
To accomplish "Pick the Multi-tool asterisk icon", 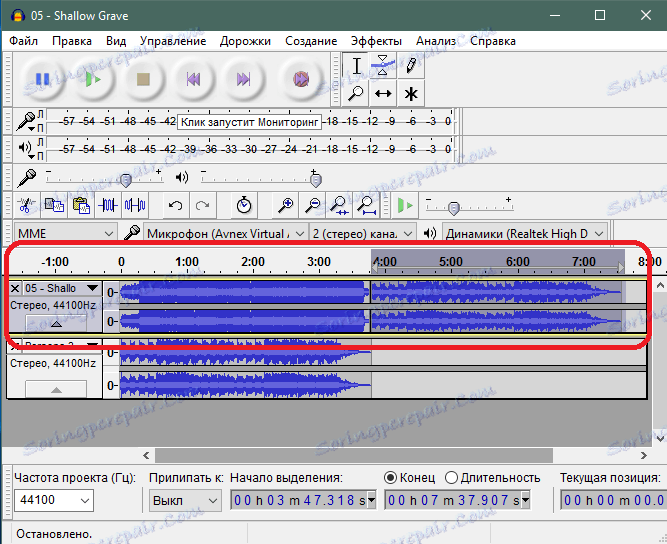I will pos(410,94).
